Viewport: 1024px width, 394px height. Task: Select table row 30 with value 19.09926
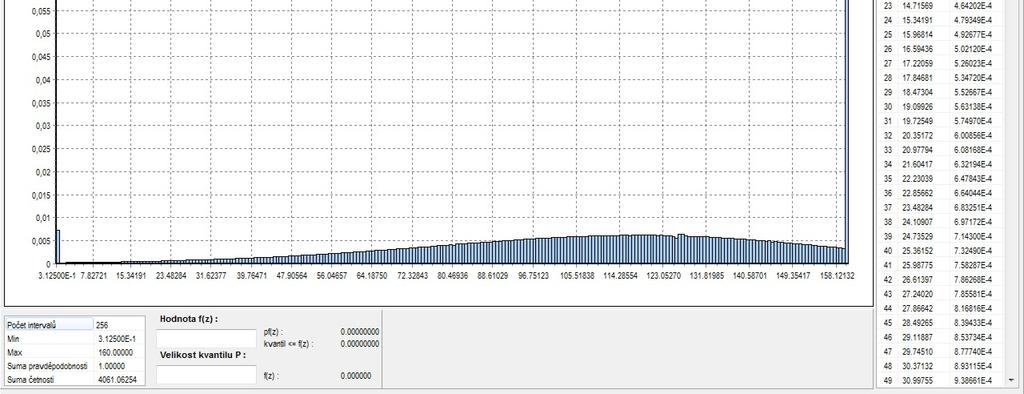pos(940,107)
